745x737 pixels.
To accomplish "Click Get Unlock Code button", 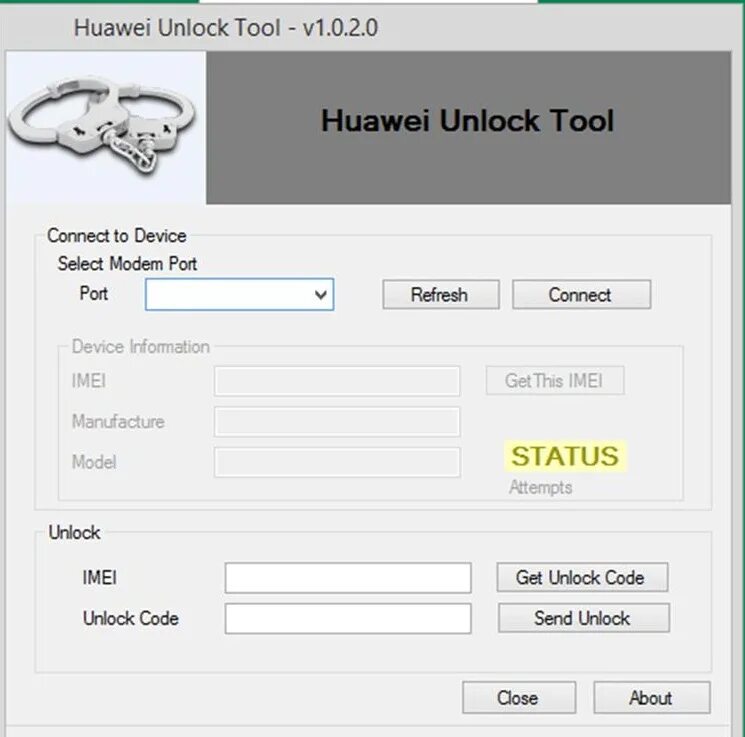I will [582, 577].
